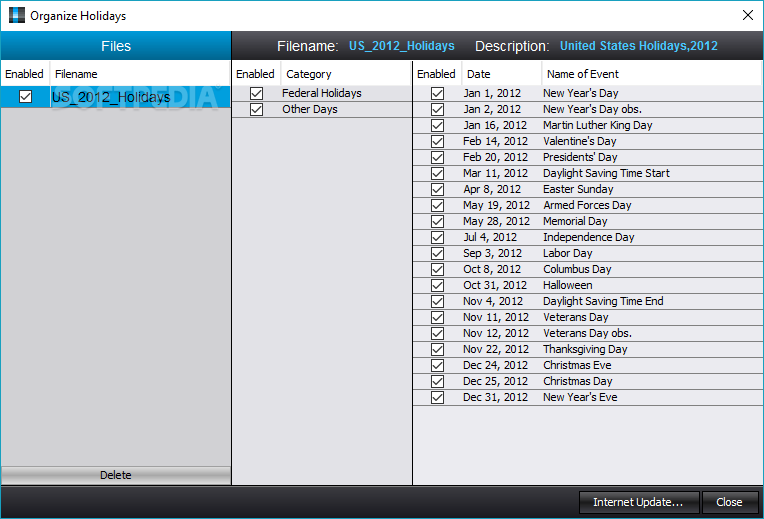Toggle the Nov 11 Veterans Day checkbox
Viewport: 764px width, 519px height.
click(438, 317)
